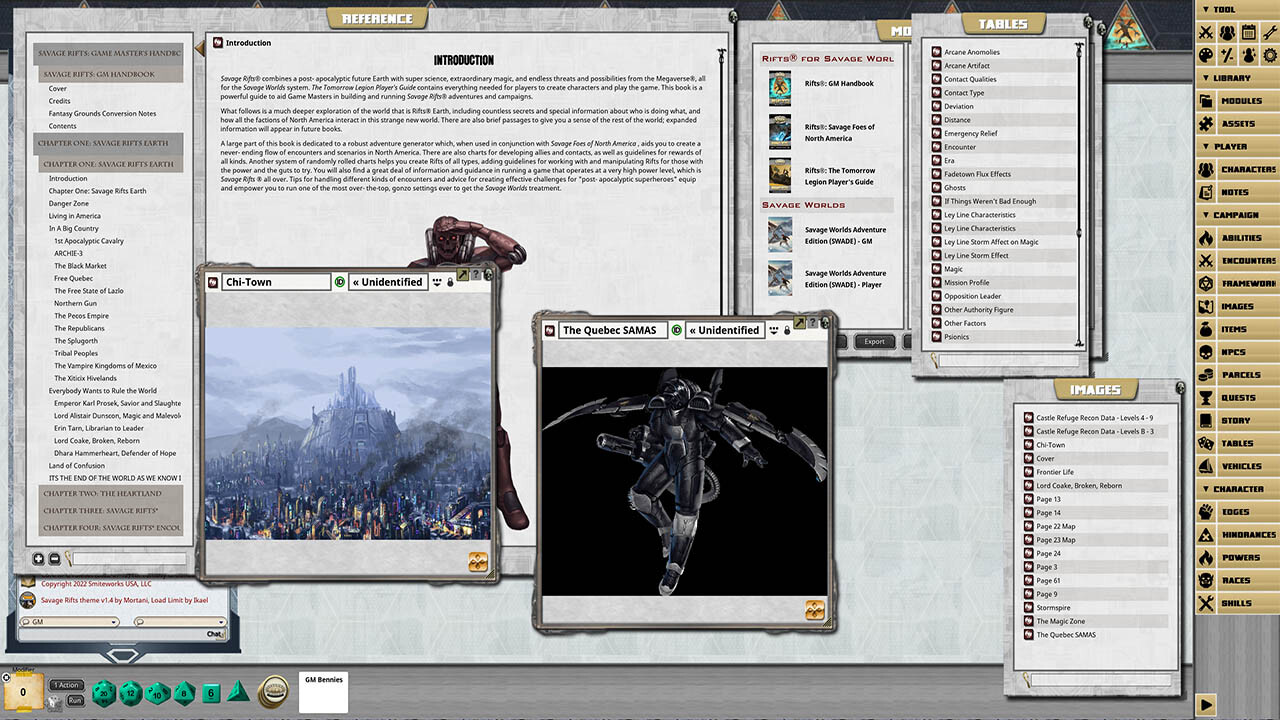
Task: Roll the green d20 die
Action: tap(103, 691)
